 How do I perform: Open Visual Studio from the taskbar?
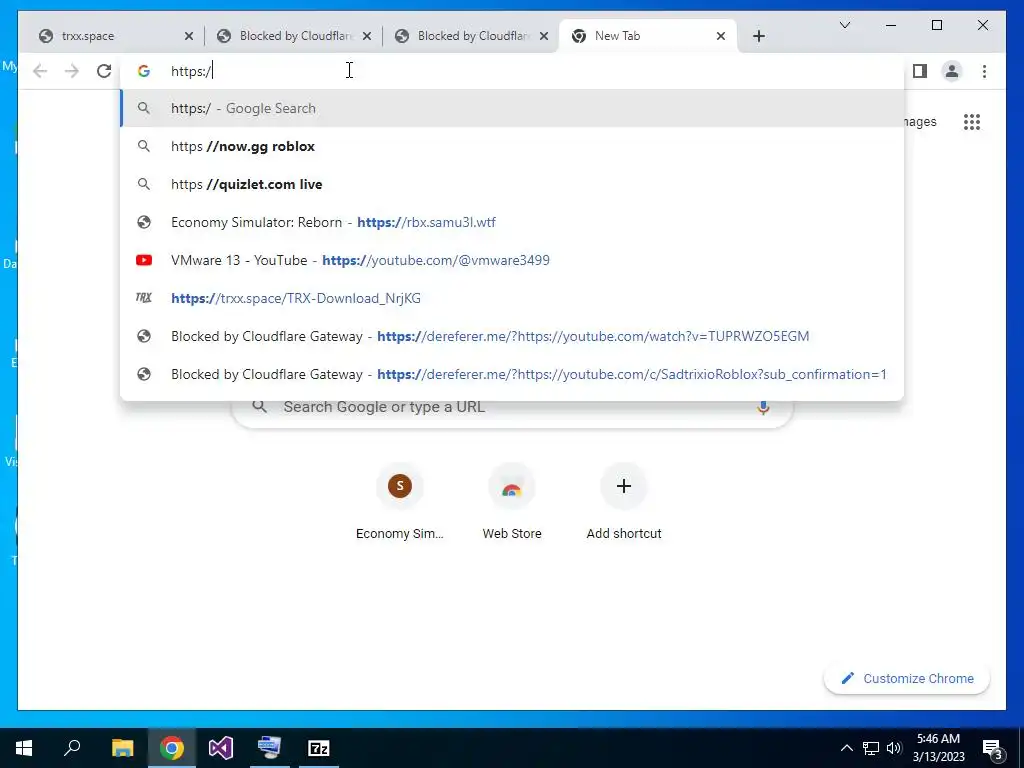click(x=221, y=748)
